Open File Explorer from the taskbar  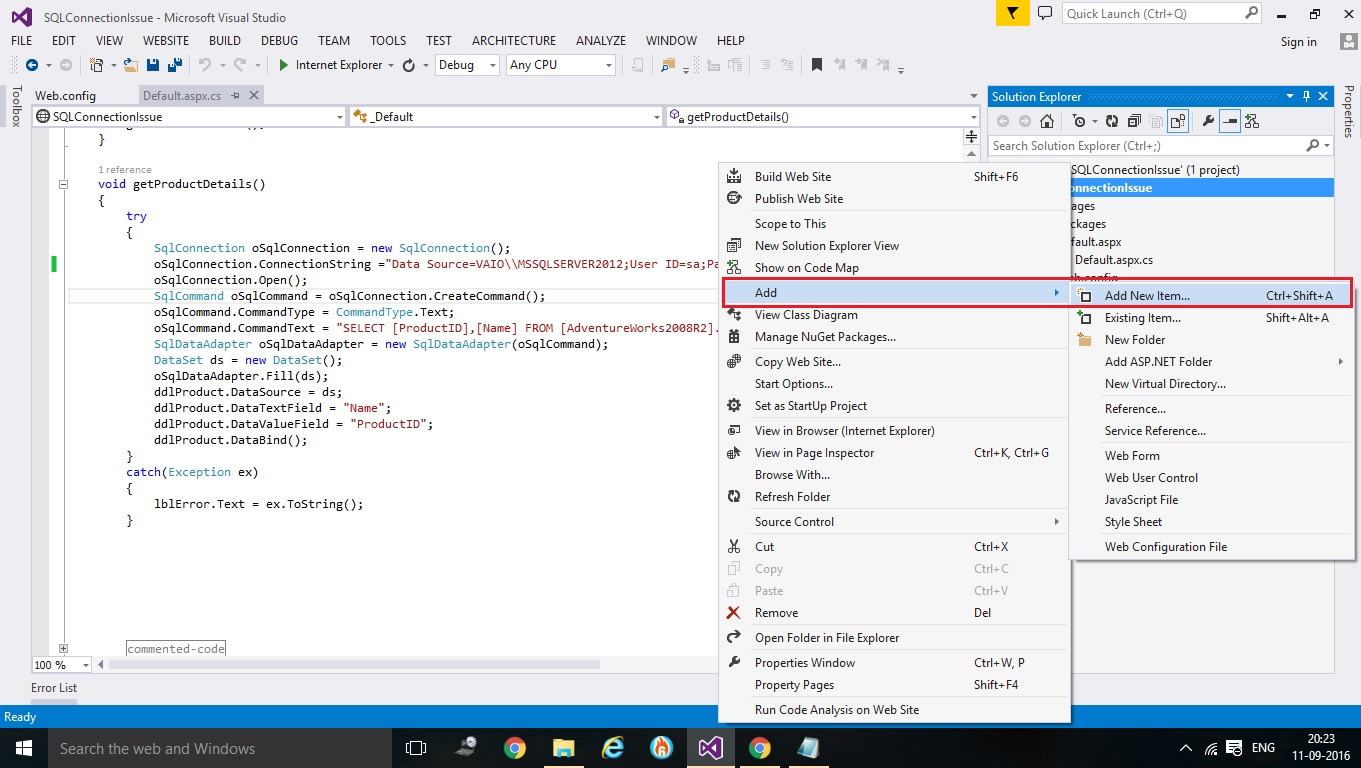tap(564, 748)
